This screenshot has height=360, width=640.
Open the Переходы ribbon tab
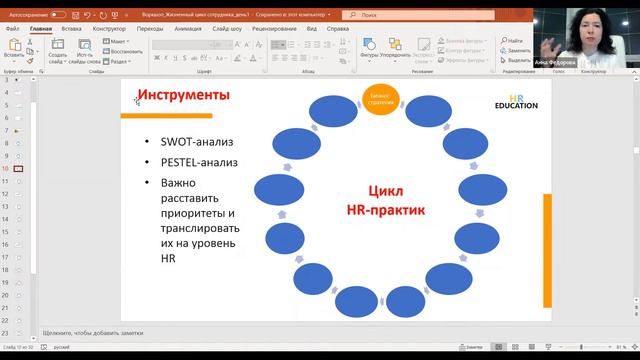[x=150, y=29]
